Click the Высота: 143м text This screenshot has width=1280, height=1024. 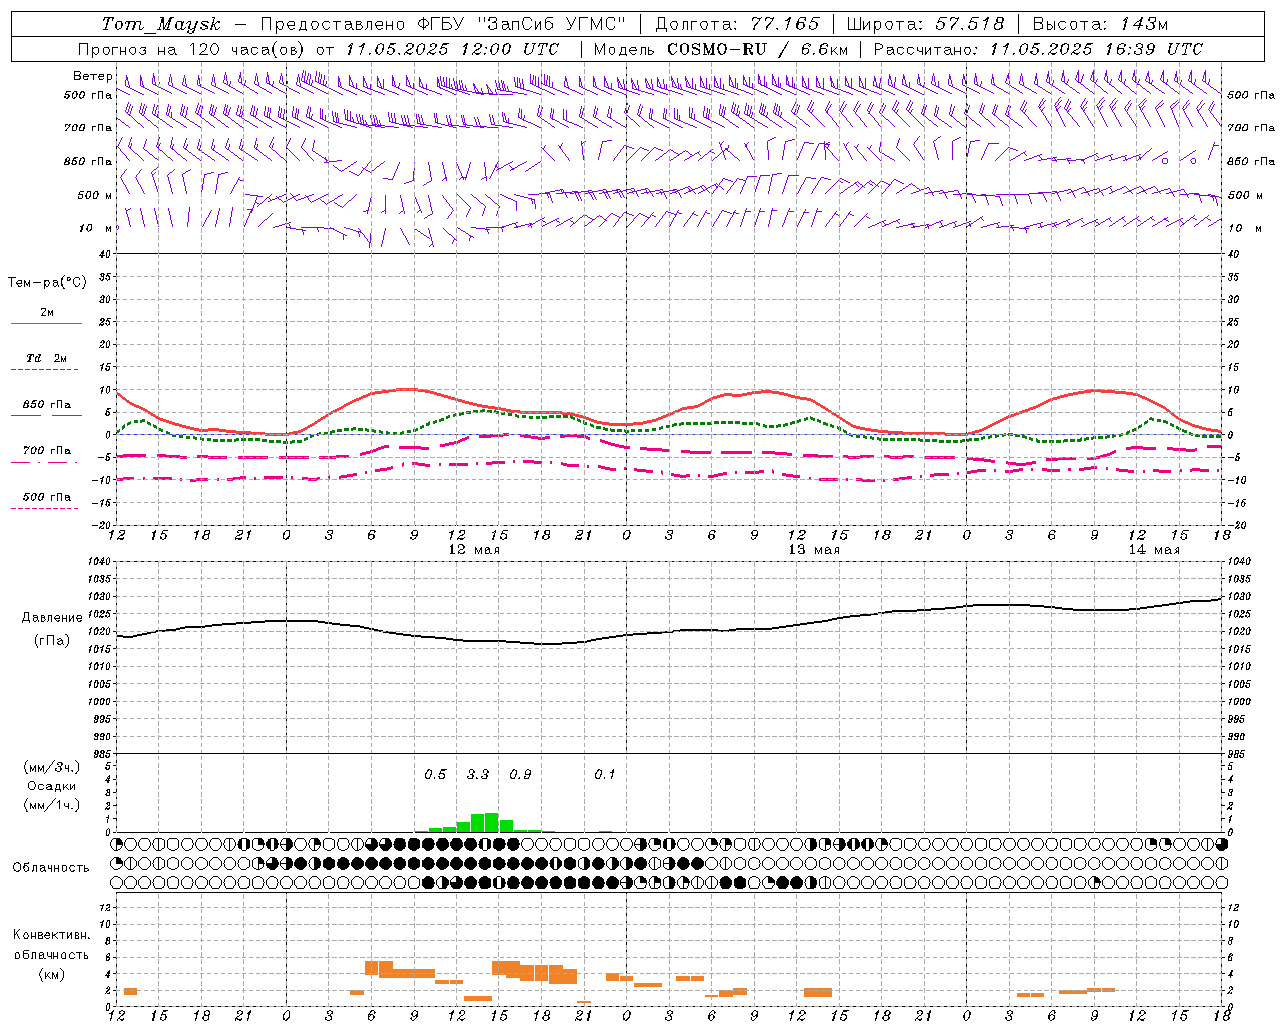[x=1100, y=24]
